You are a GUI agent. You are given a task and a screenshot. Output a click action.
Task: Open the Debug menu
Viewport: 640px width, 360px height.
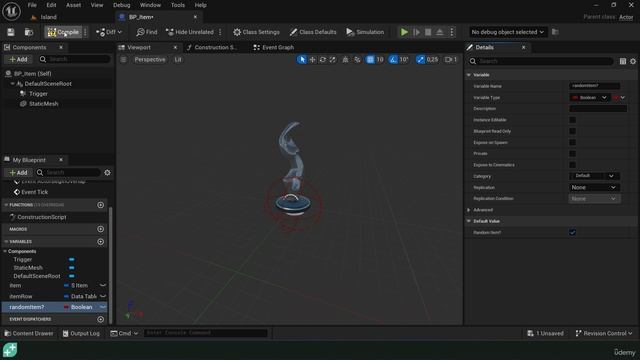point(121,5)
